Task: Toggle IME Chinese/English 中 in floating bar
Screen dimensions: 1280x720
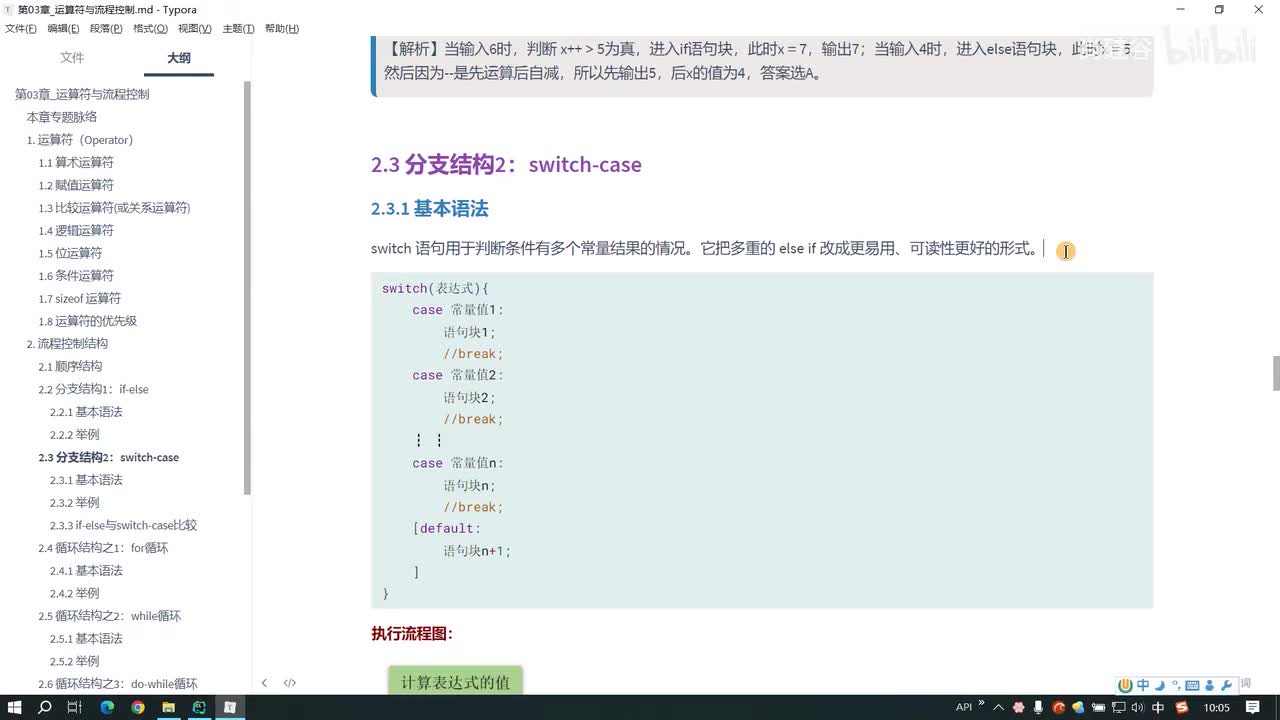Action: tap(1143, 685)
